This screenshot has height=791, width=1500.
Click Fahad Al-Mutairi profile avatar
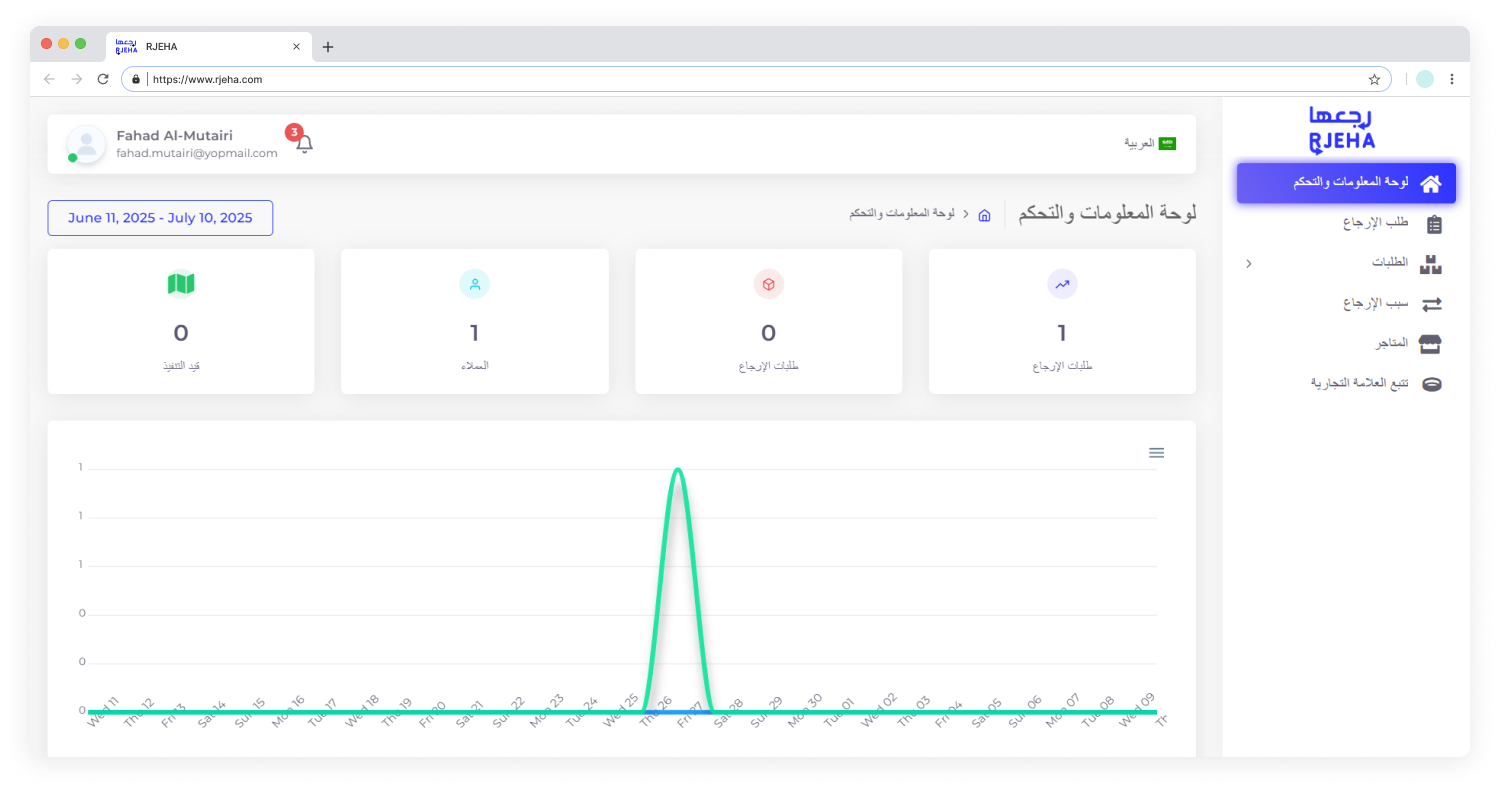click(x=86, y=144)
